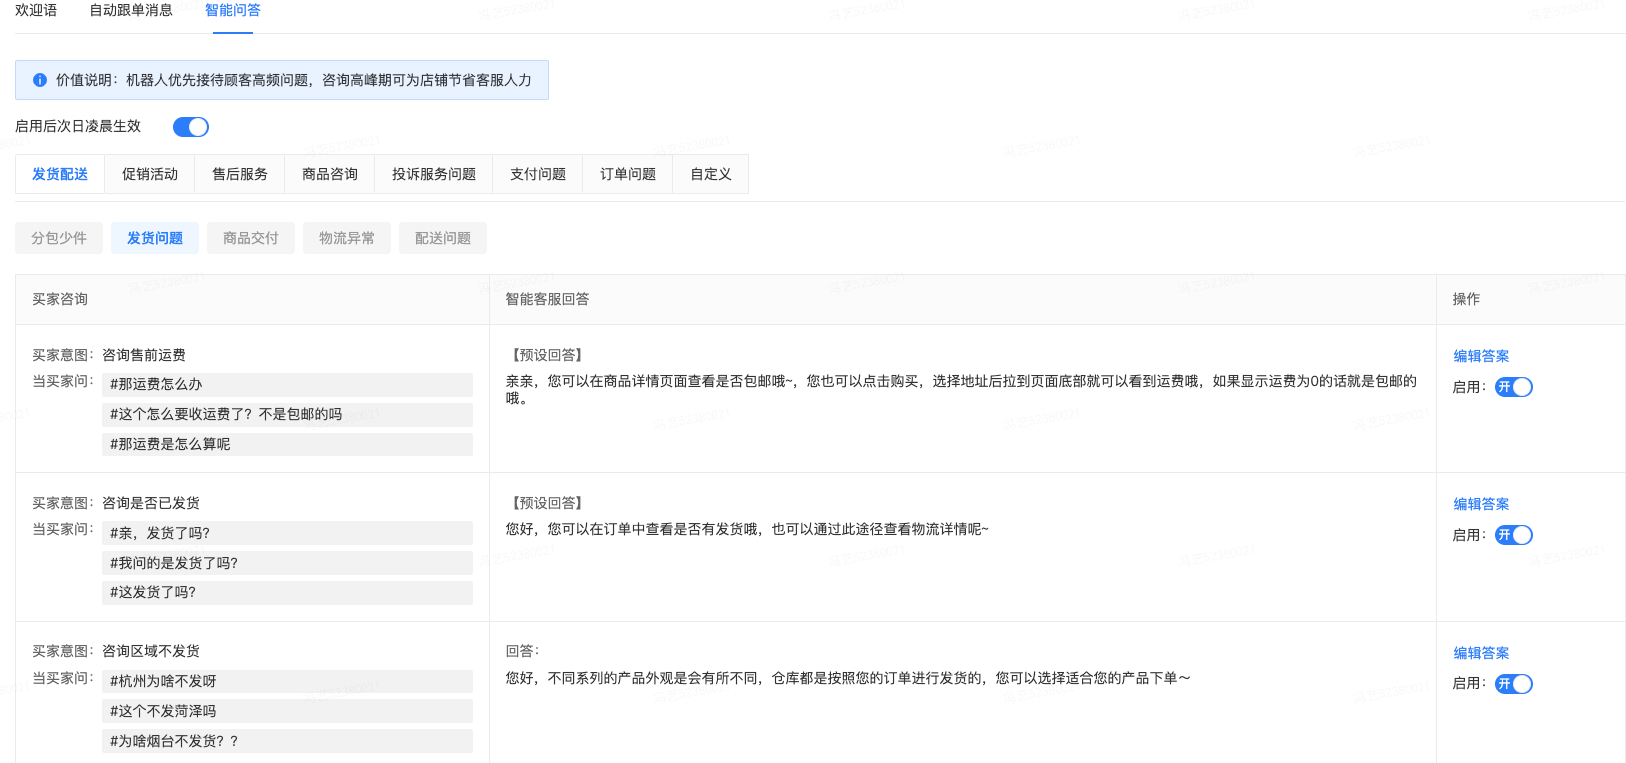Image resolution: width=1626 pixels, height=763 pixels.
Task: Disable the 咨询售前运费 answer toggle
Action: pos(1513,387)
